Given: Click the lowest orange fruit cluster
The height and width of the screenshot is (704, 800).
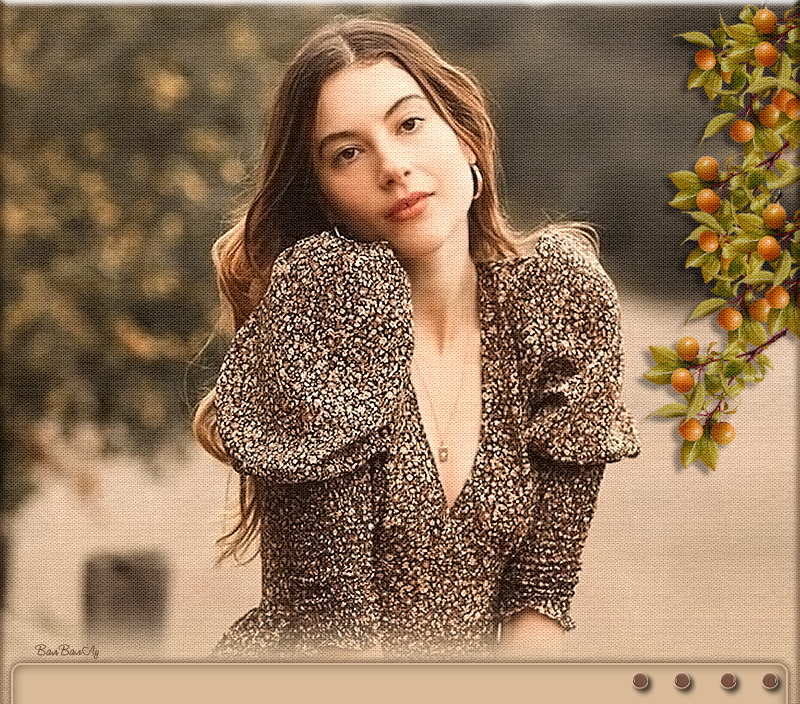Looking at the screenshot, I should pyautogui.click(x=705, y=431).
